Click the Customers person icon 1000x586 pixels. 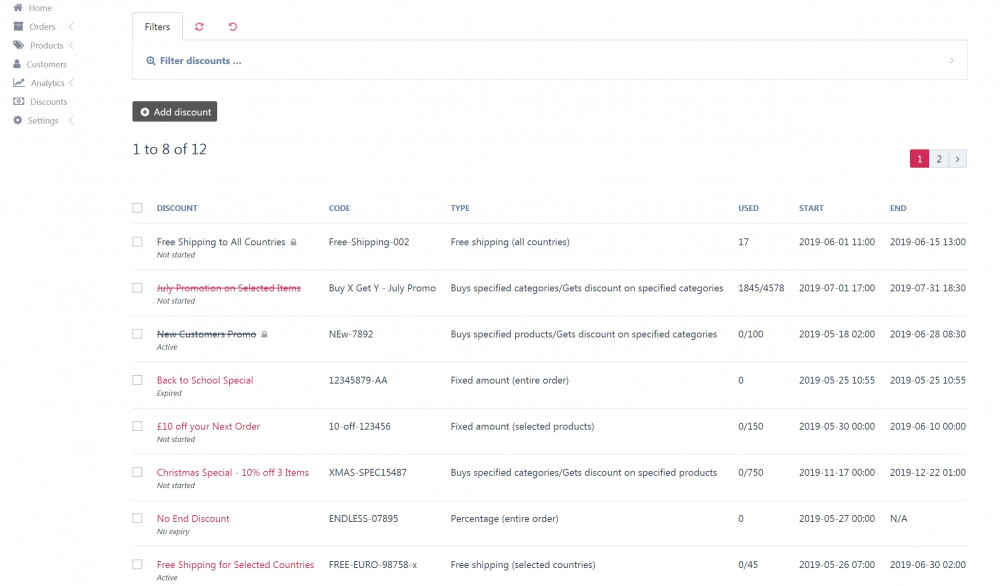[17, 64]
